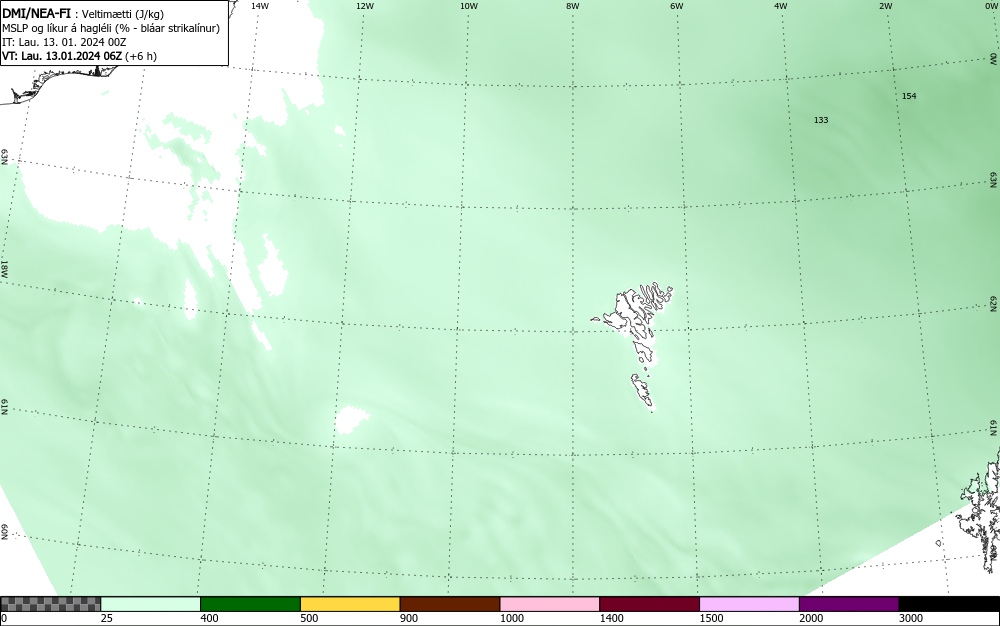This screenshot has width=1000, height=626.
Task: Click the legend value "2000"
Action: [x=811, y=618]
